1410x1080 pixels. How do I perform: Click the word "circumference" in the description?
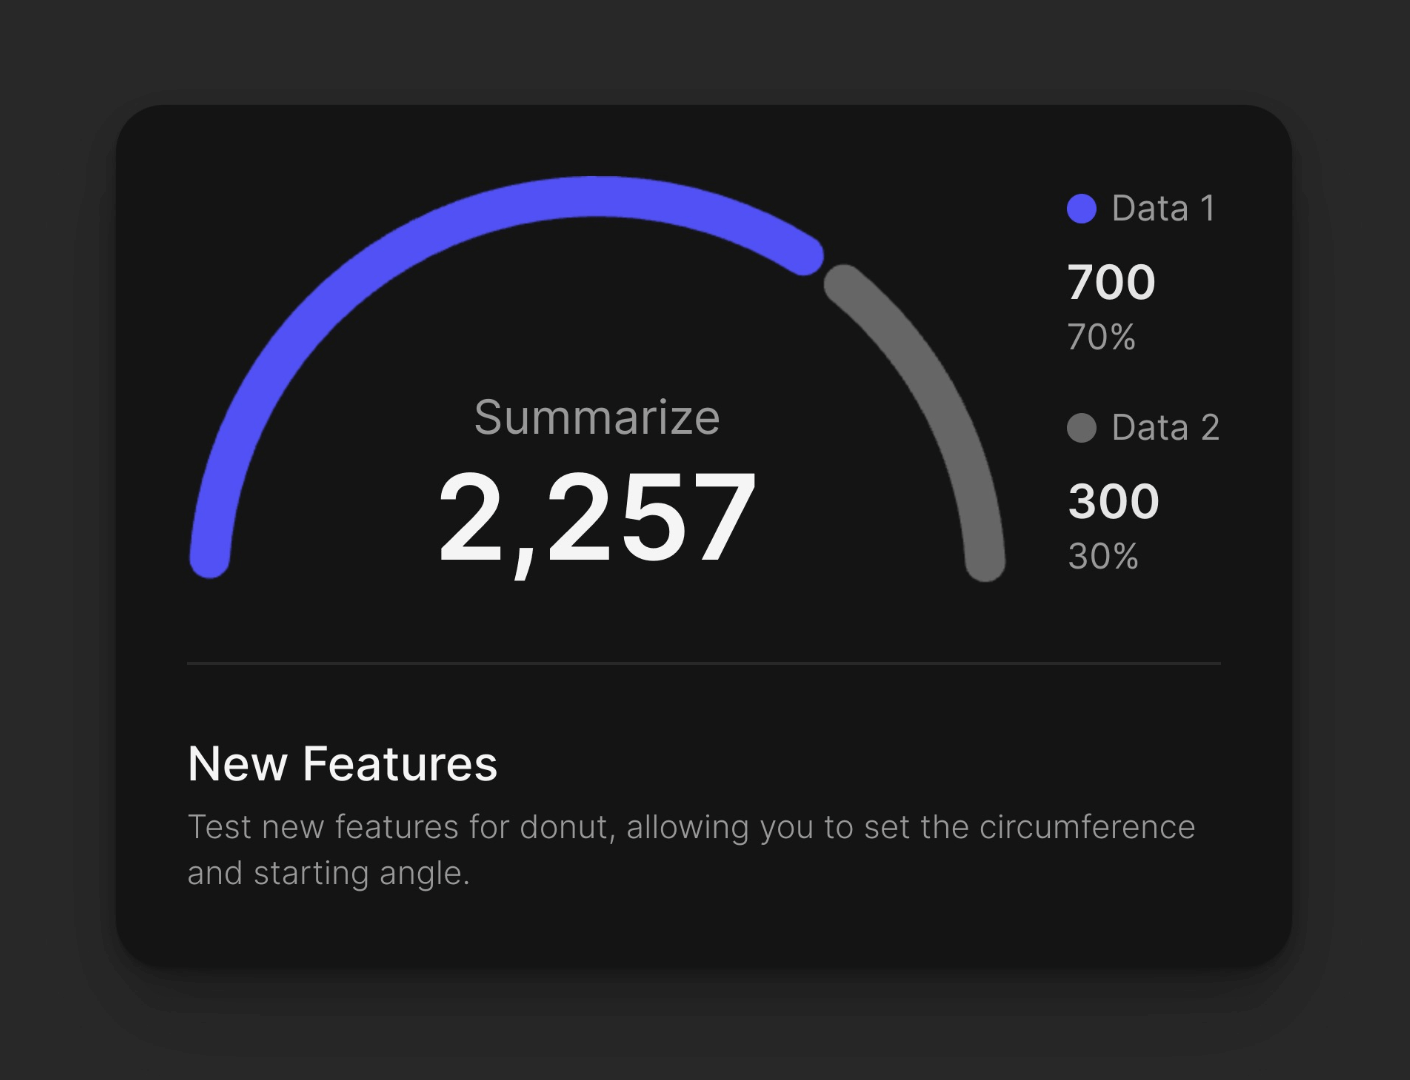pos(1087,828)
